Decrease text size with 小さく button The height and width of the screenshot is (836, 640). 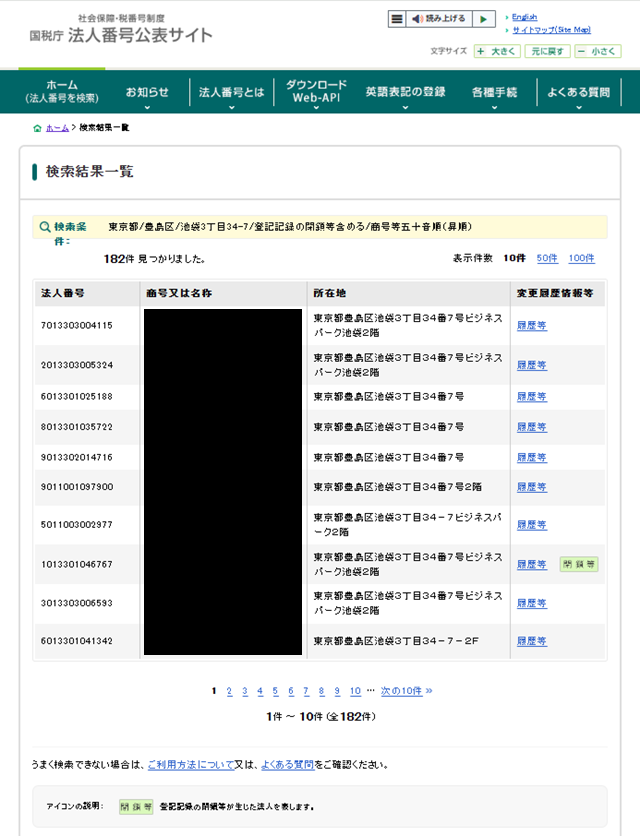598,51
